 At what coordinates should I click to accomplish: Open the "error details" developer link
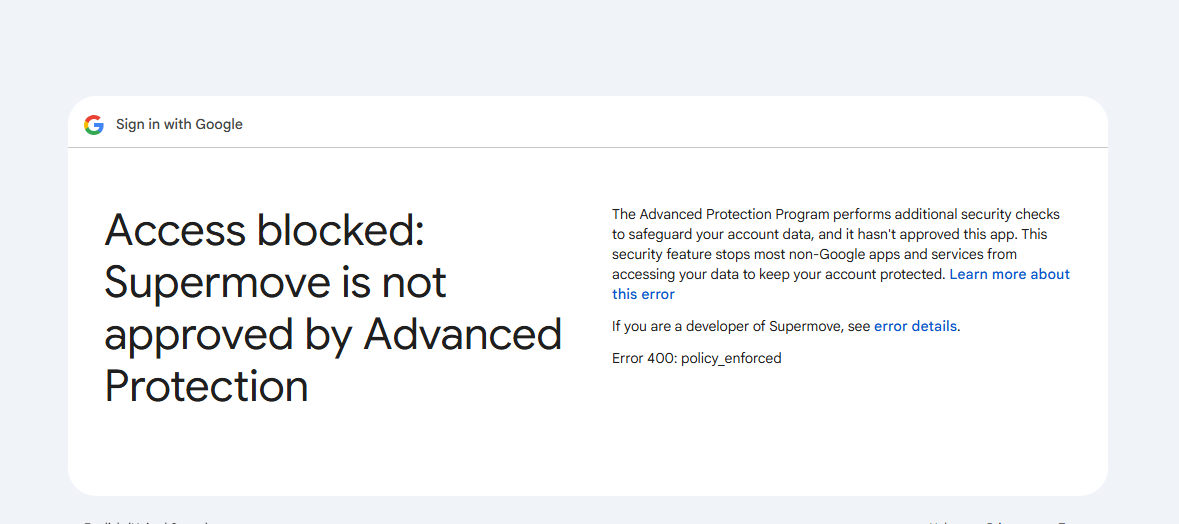tap(915, 326)
